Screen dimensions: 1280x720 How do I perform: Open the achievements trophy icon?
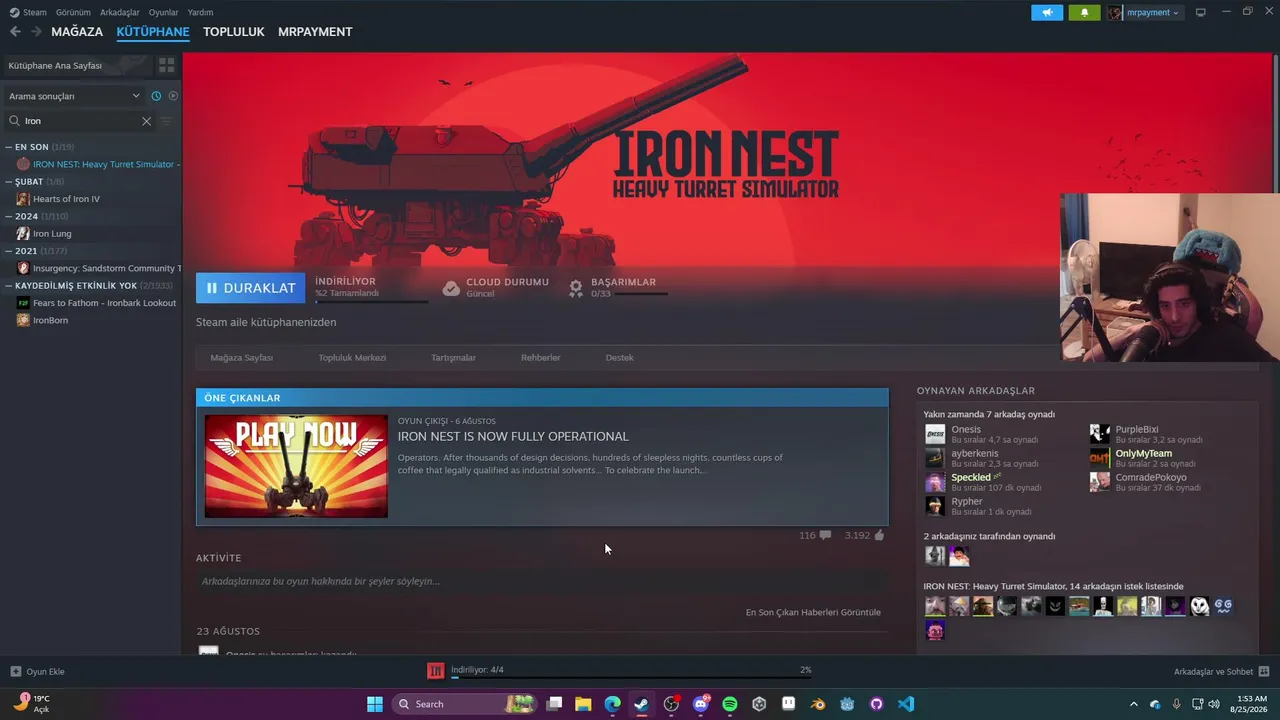pyautogui.click(x=576, y=288)
